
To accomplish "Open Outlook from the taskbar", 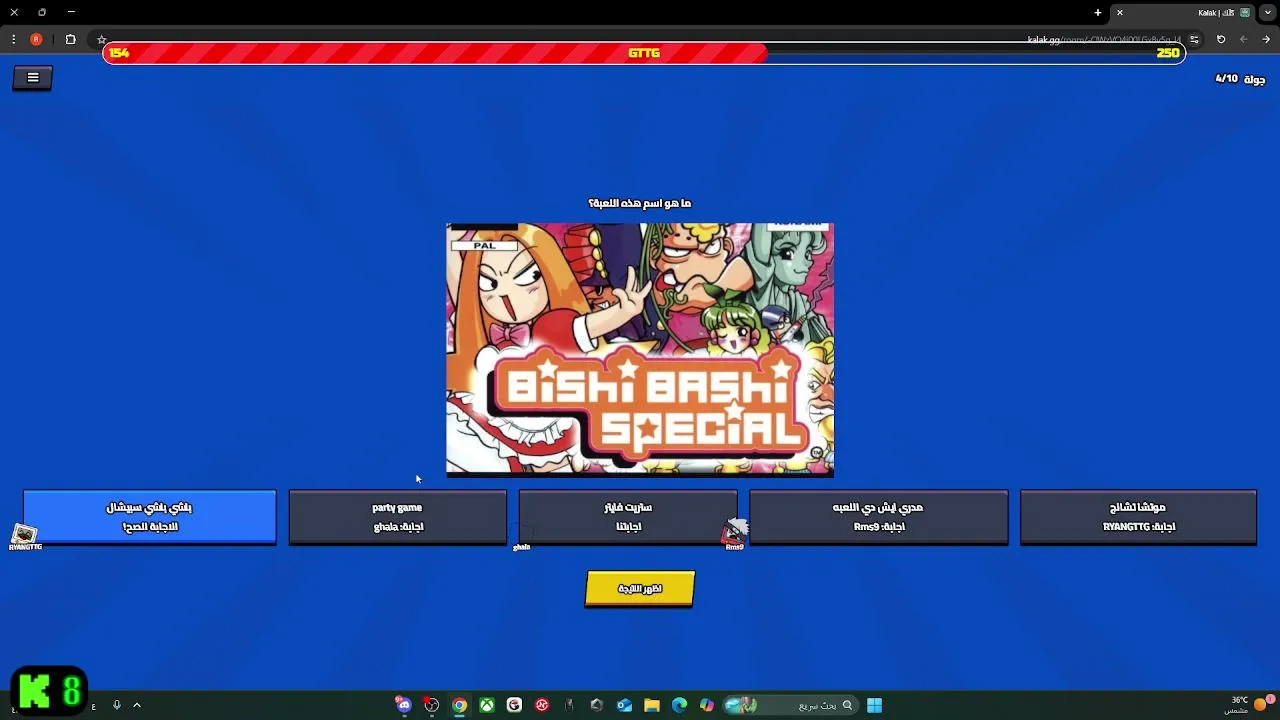I will tap(625, 705).
